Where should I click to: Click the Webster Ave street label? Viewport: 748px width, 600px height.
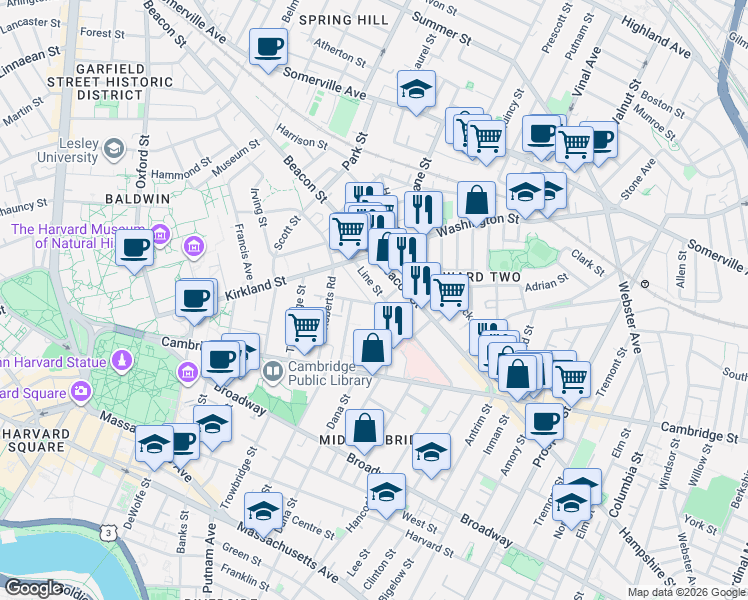coord(630,317)
